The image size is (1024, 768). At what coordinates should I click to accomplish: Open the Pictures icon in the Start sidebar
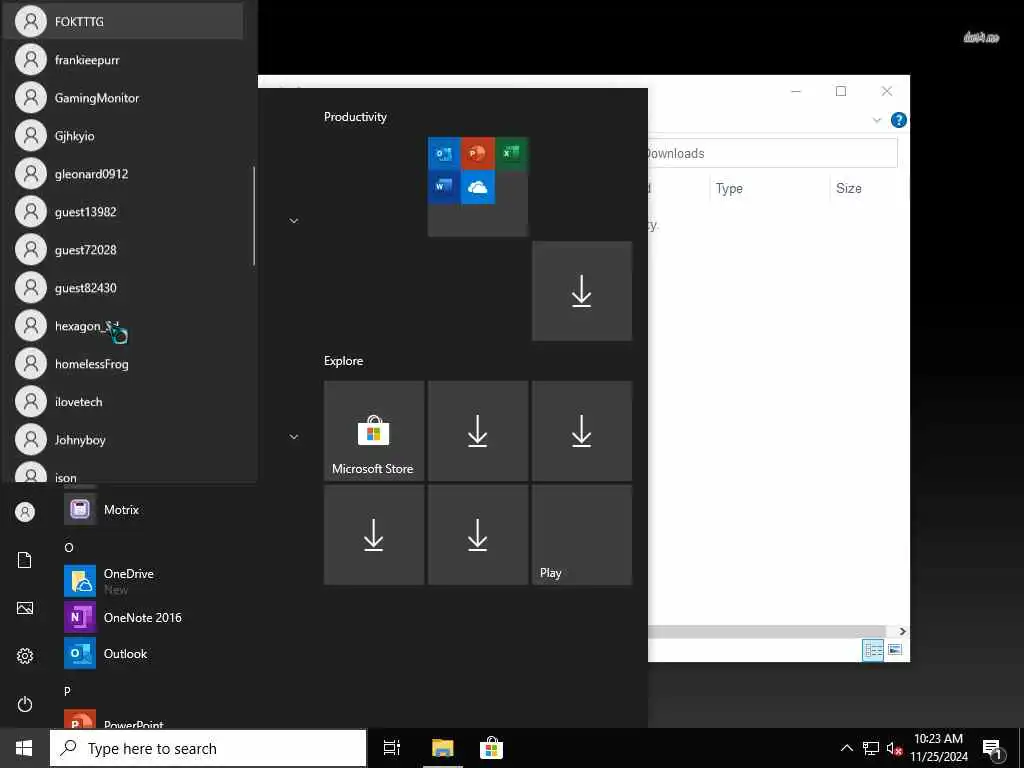25,608
